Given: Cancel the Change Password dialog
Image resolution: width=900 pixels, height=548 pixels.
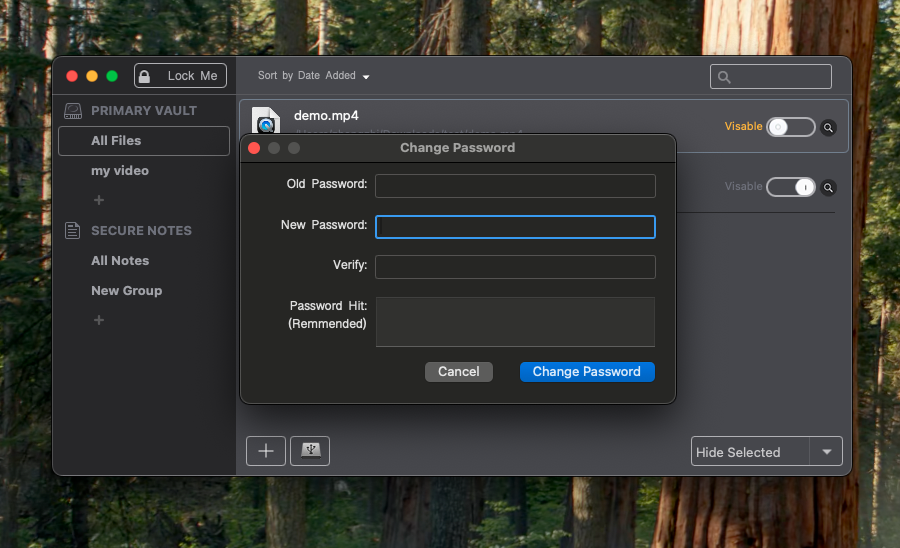Looking at the screenshot, I should [459, 372].
